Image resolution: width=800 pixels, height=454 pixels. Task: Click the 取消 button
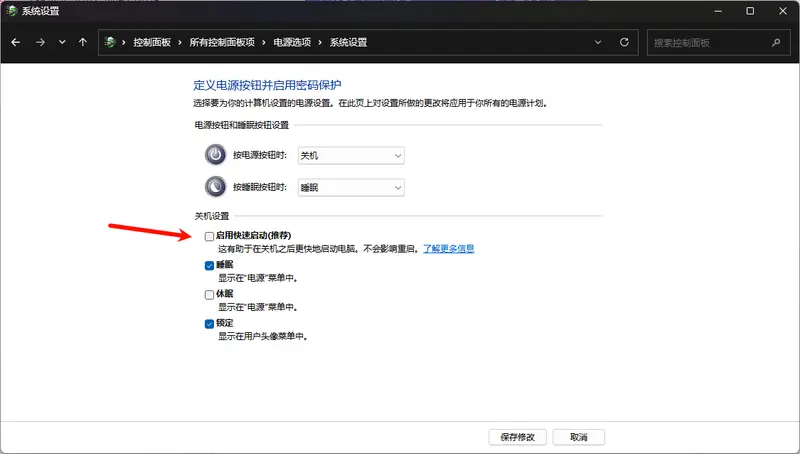[x=579, y=437]
